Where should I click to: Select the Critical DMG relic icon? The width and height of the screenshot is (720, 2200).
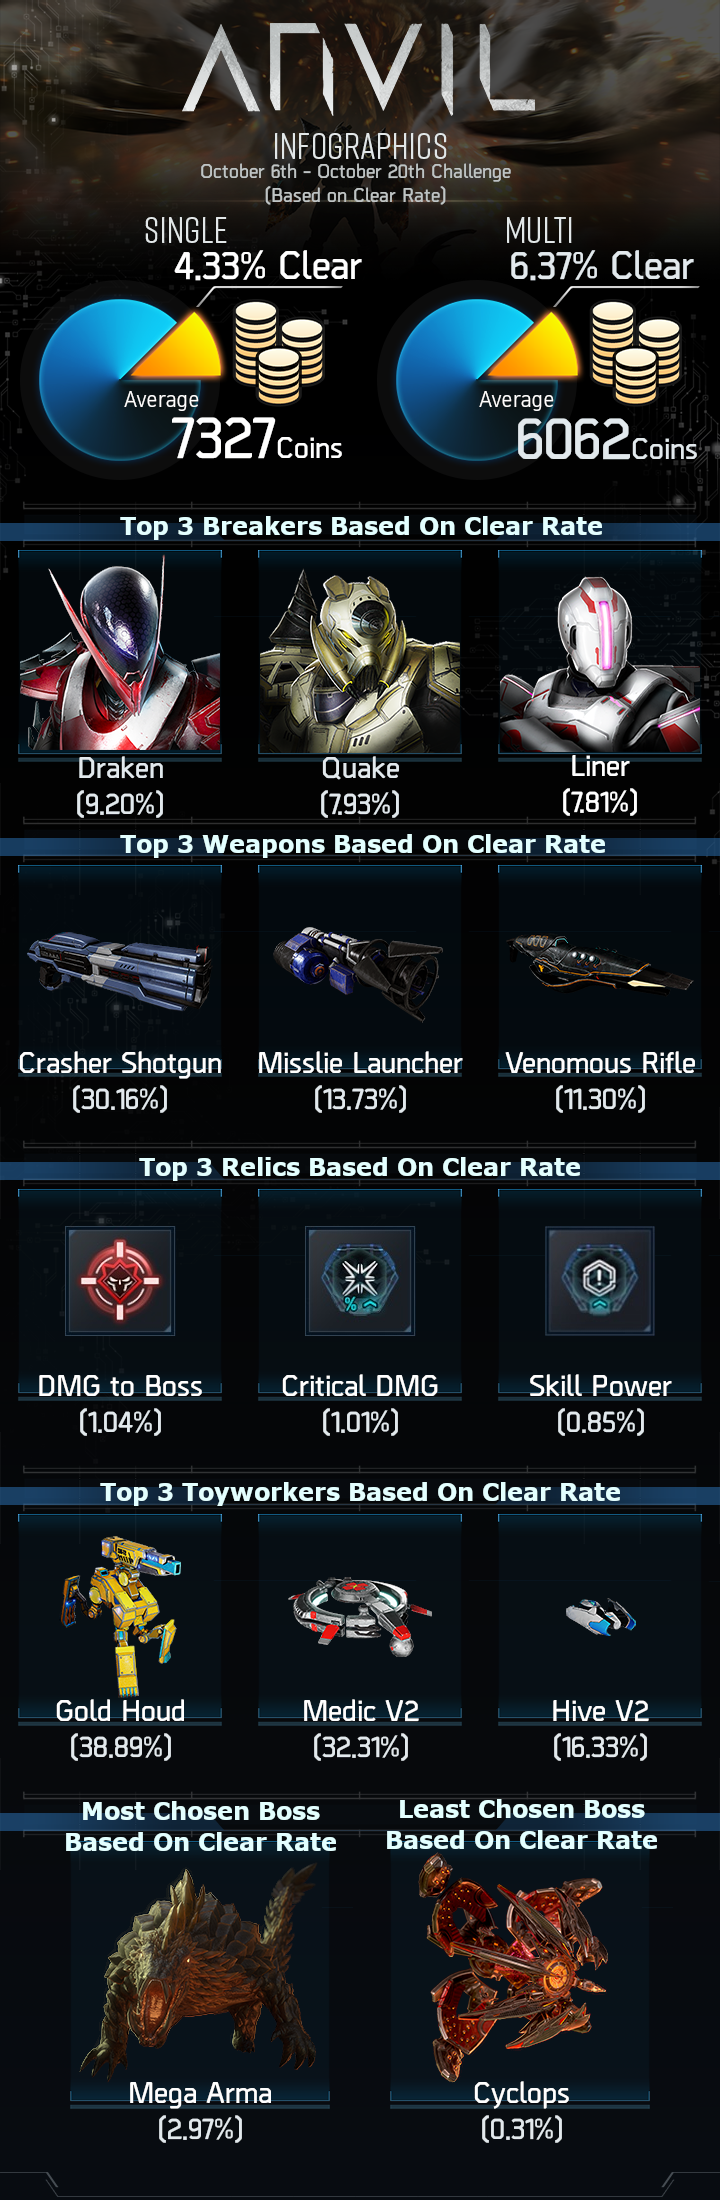360,1281
